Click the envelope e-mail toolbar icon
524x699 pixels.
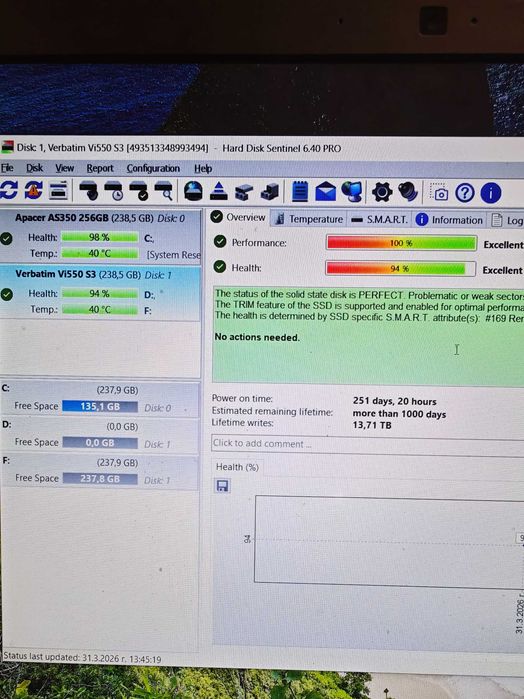tap(326, 192)
